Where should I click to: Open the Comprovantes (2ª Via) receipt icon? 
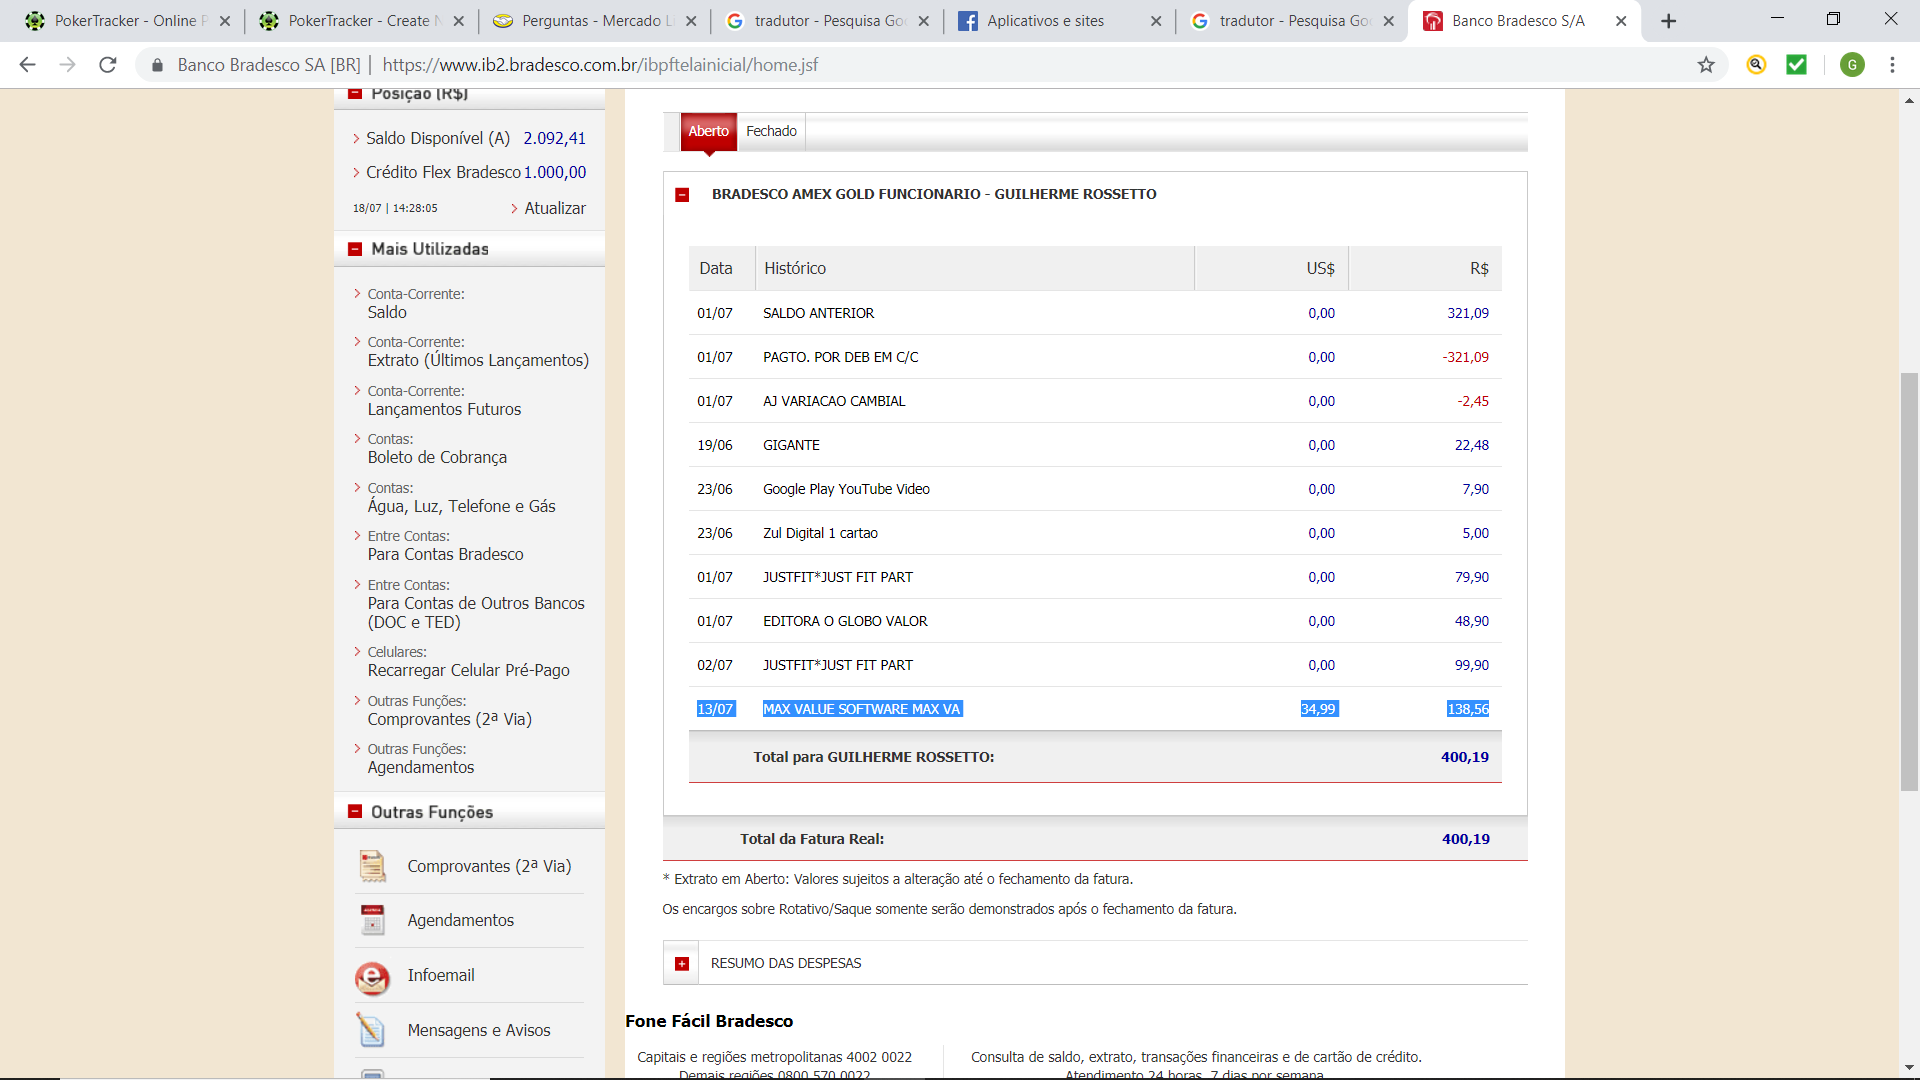click(x=372, y=866)
